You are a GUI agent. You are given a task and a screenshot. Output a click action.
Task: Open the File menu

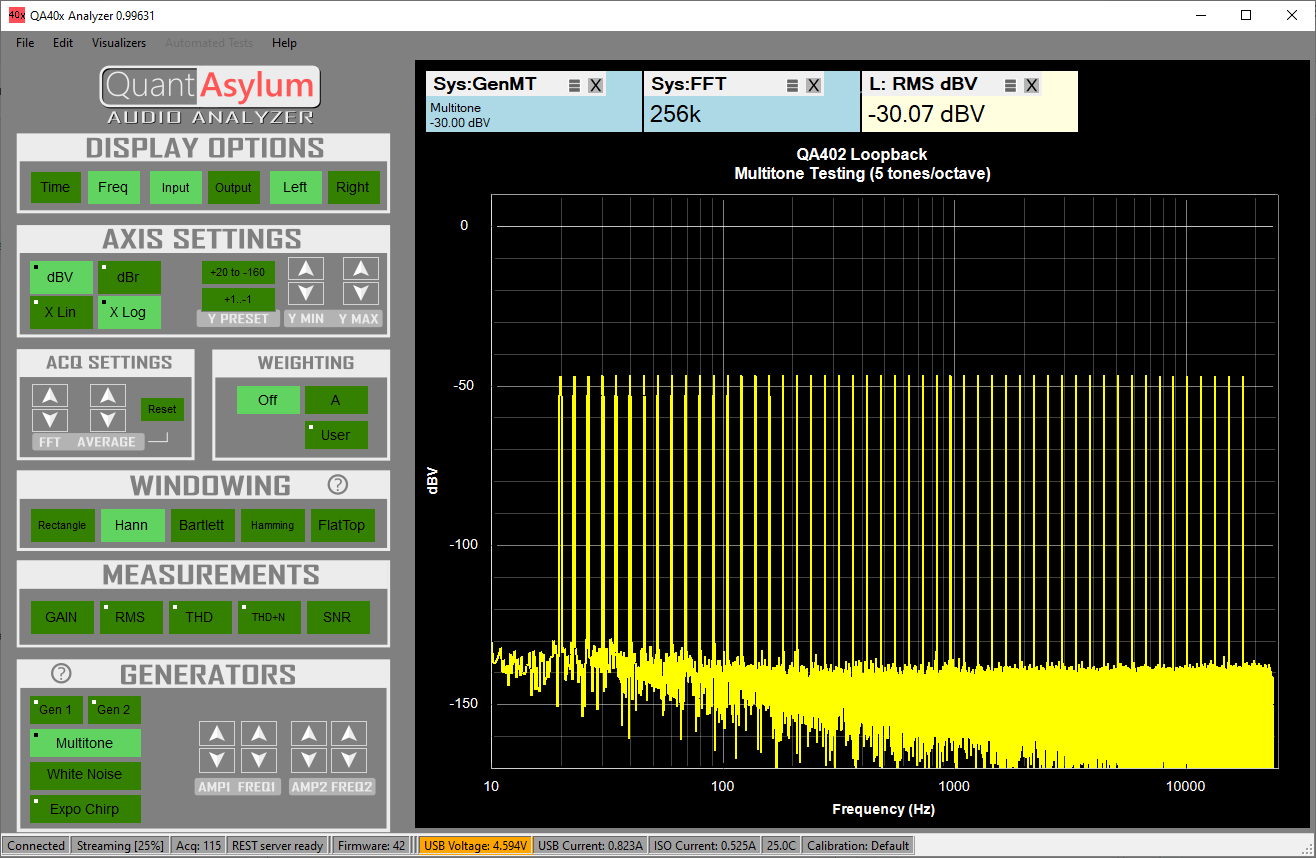tap(25, 43)
